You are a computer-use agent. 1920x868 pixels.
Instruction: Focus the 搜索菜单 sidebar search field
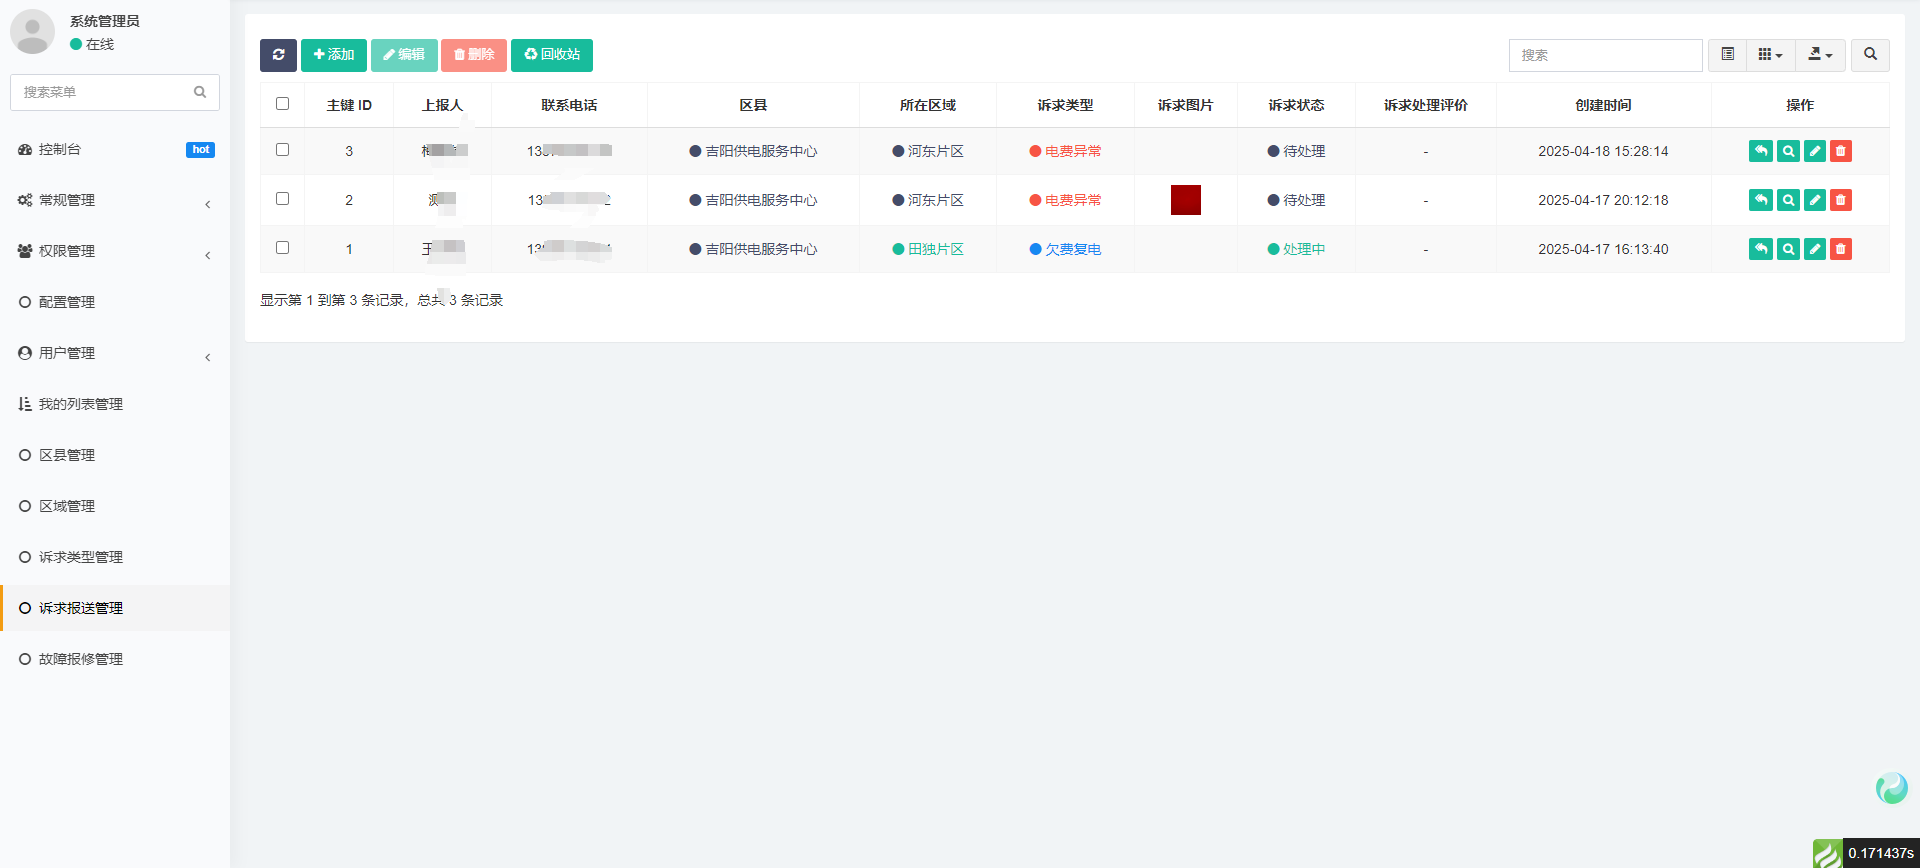[x=105, y=92]
